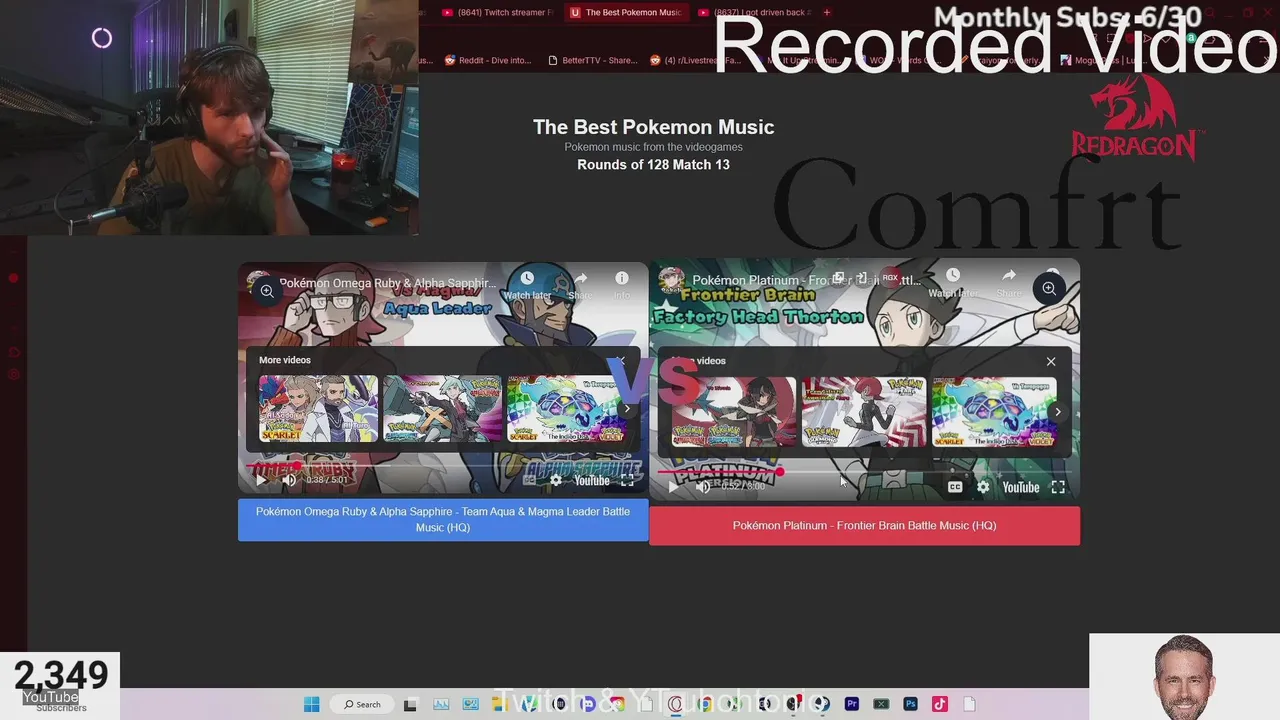Vote for Pokémon Platinum Frontier Brain Battle Music
Screen dimensions: 1280x720
864,525
